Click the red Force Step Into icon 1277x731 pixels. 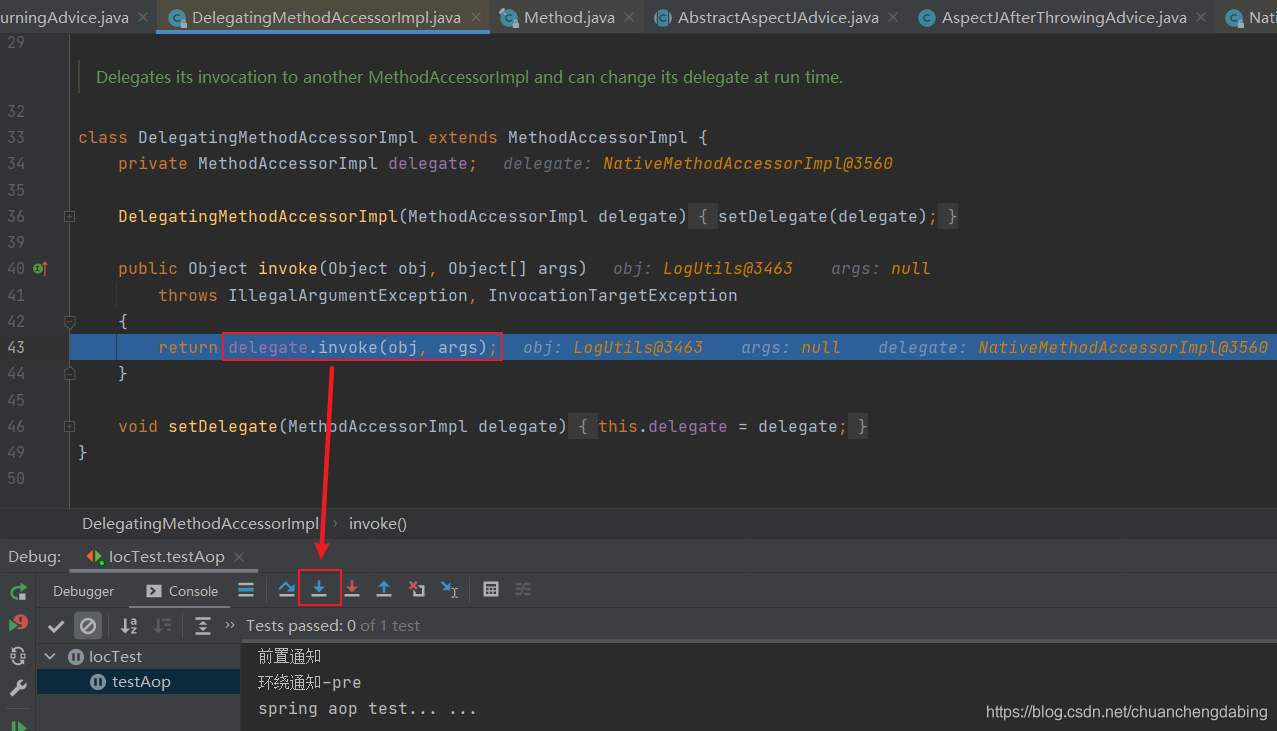[x=352, y=589]
